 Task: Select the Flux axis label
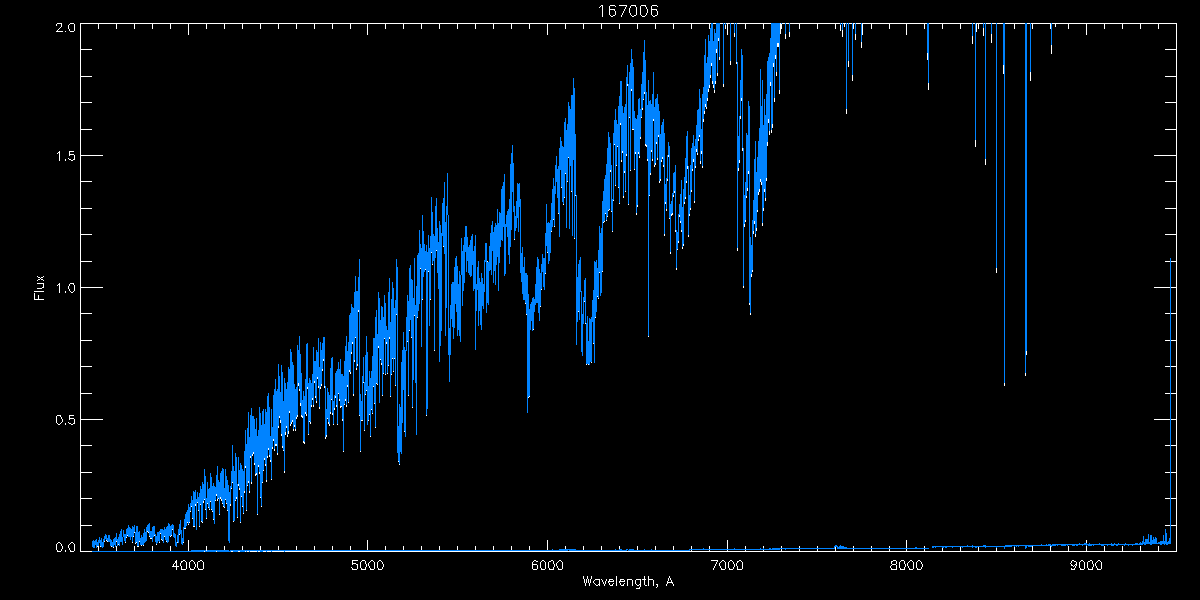[40, 288]
